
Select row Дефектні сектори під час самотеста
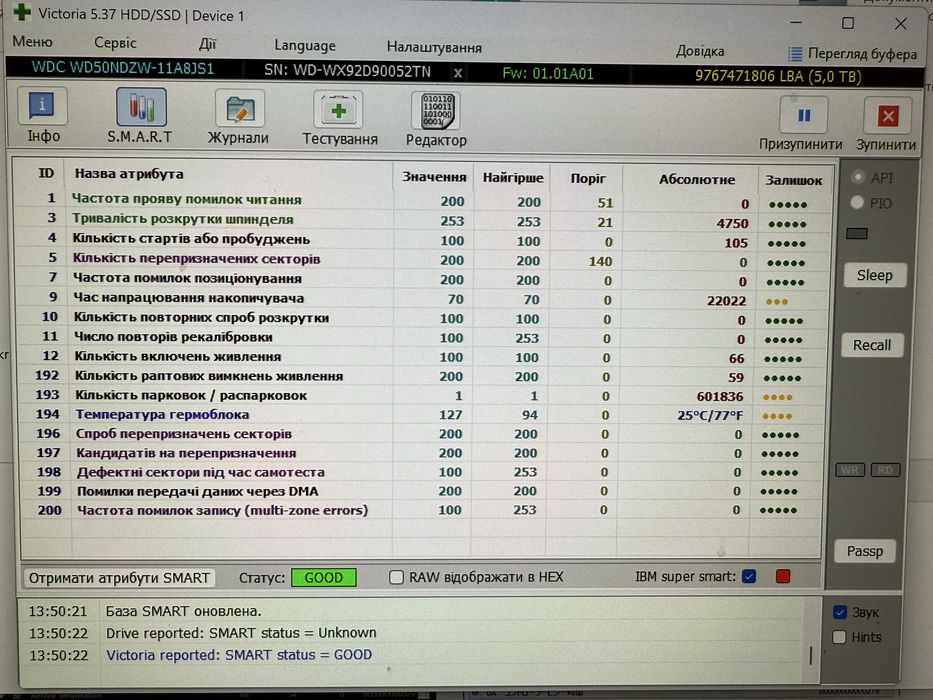(x=420, y=472)
